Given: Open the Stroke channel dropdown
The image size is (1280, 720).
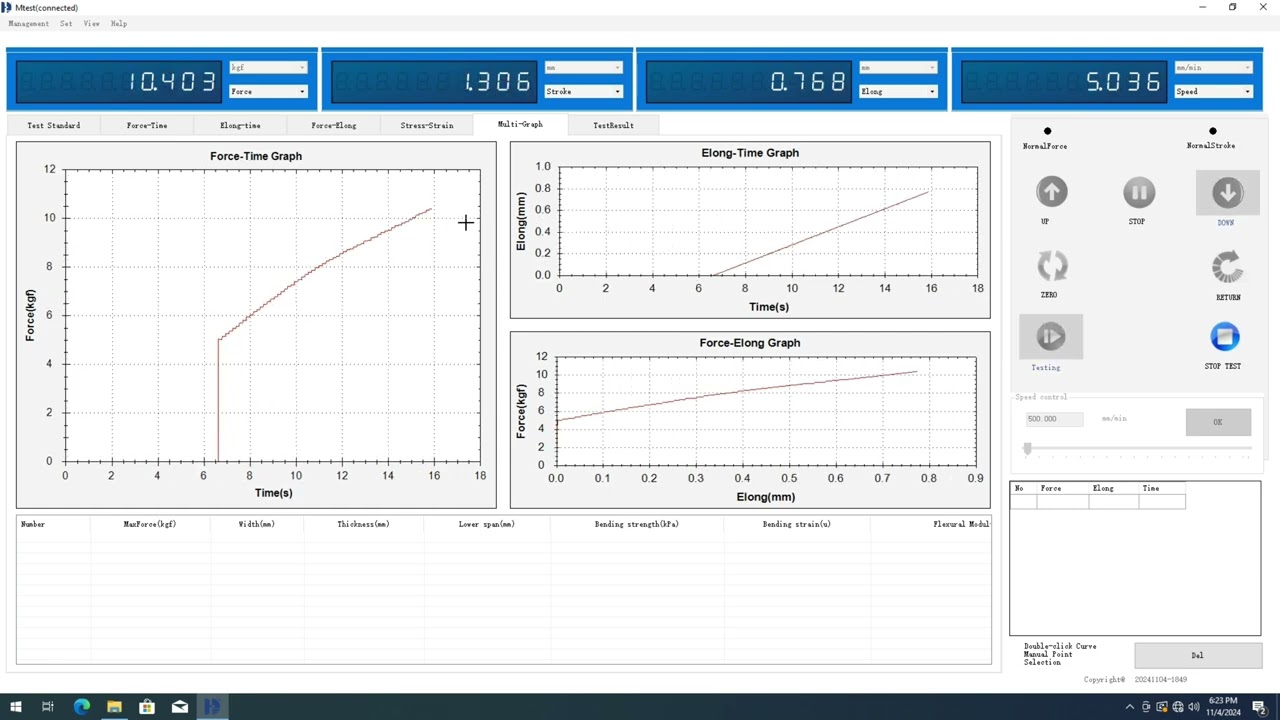Looking at the screenshot, I should pos(583,91).
